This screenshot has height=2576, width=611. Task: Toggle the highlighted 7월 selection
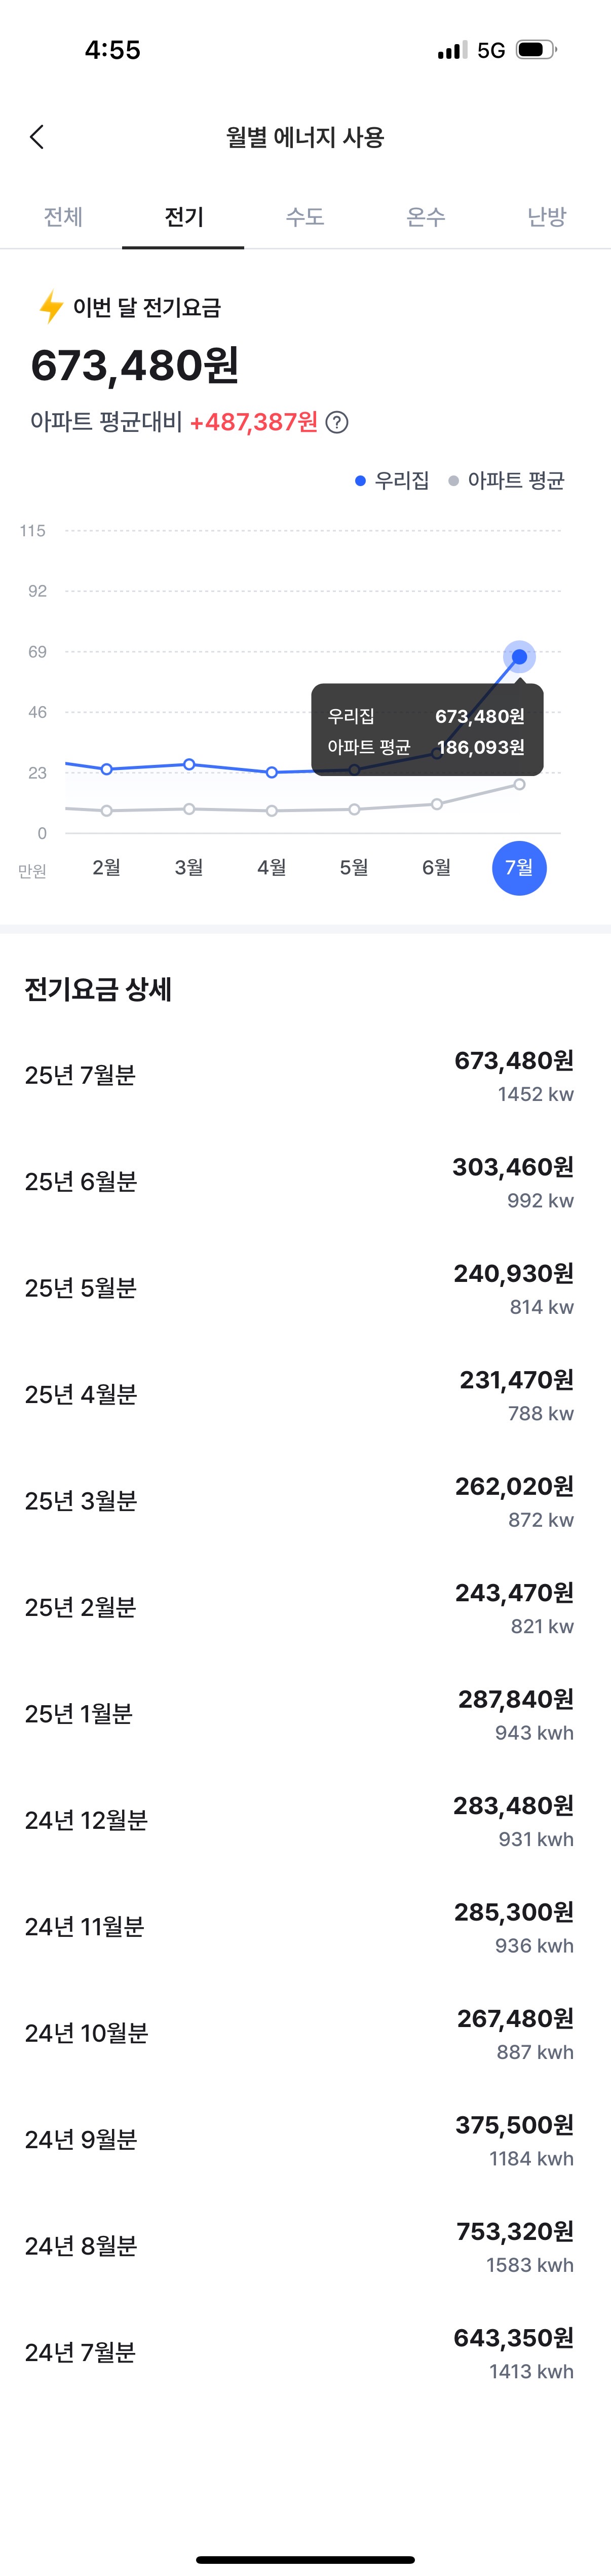(520, 868)
